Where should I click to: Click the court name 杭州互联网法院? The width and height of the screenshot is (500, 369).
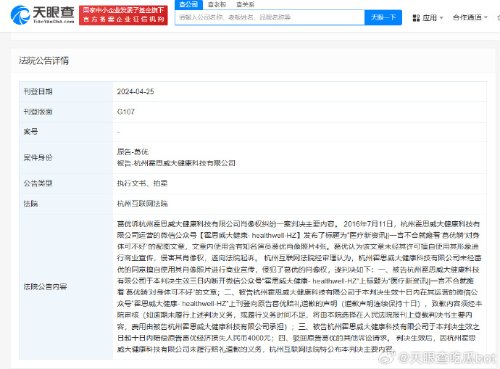[x=142, y=203]
